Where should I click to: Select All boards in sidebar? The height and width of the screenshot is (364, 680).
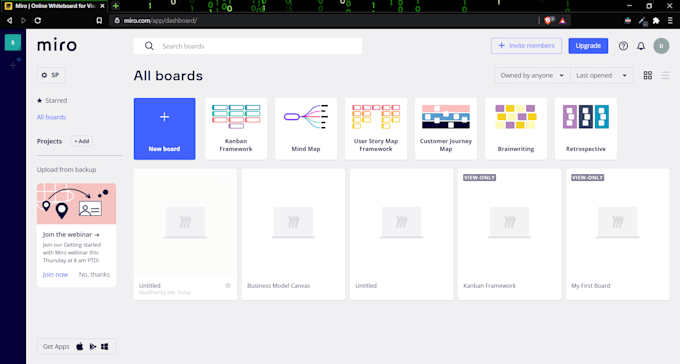(51, 117)
